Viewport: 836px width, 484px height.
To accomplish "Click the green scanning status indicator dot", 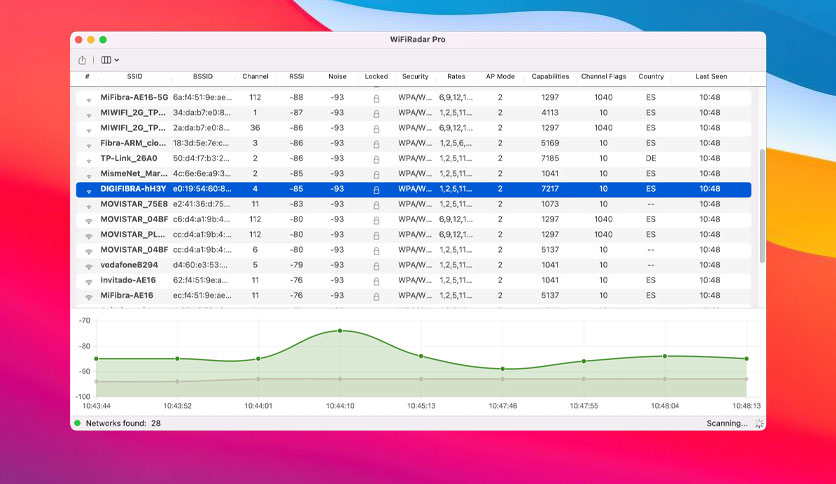I will coord(77,423).
